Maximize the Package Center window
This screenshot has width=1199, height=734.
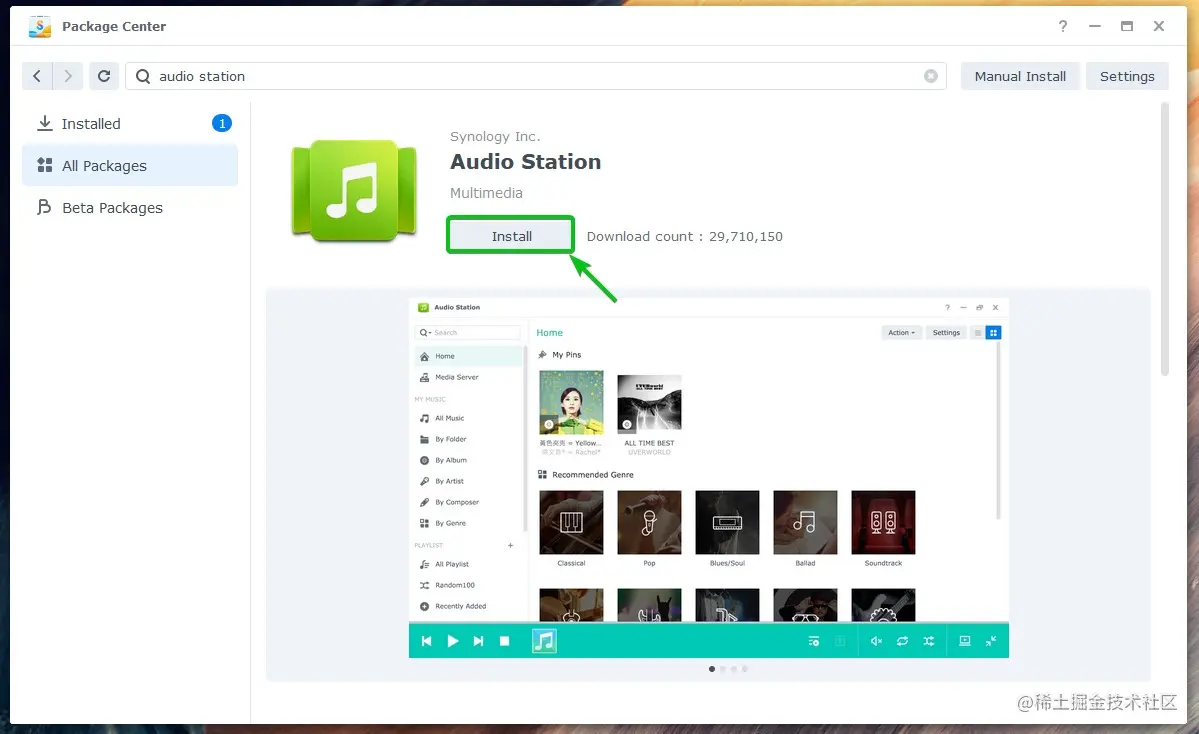pyautogui.click(x=1126, y=26)
